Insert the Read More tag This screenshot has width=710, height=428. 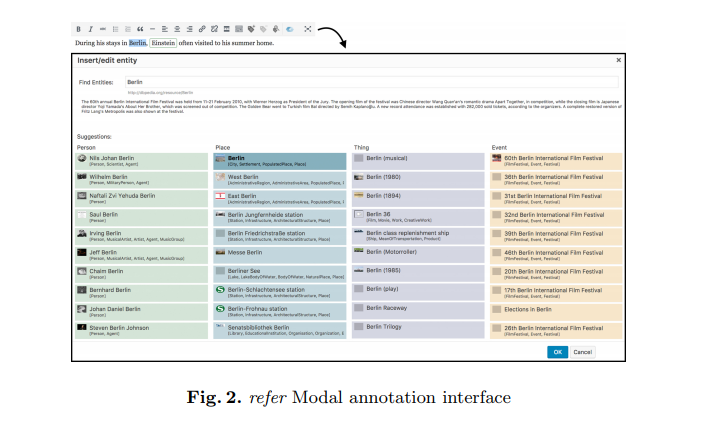tap(226, 29)
